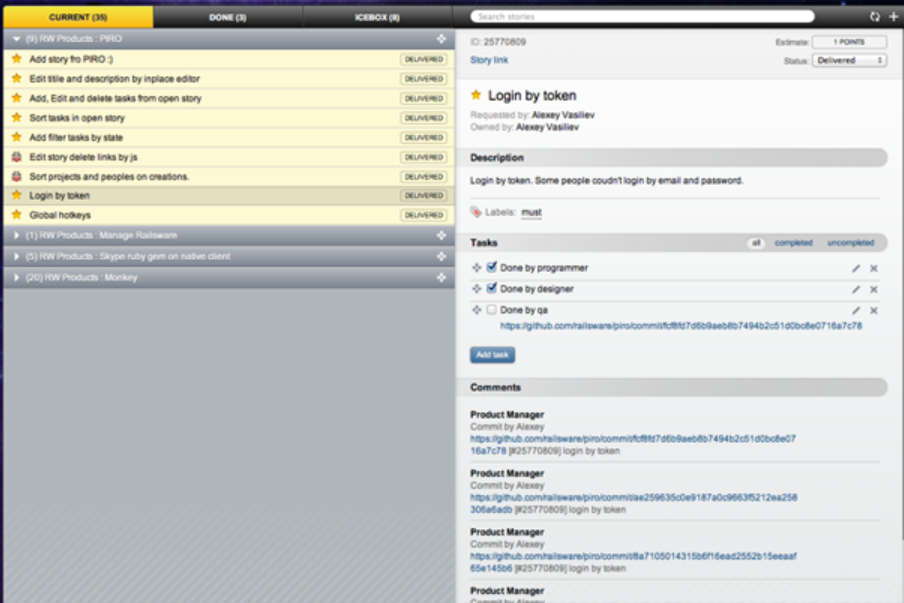Expand RW Products : Manage Railsware group
904x603 pixels.
click(x=16, y=235)
